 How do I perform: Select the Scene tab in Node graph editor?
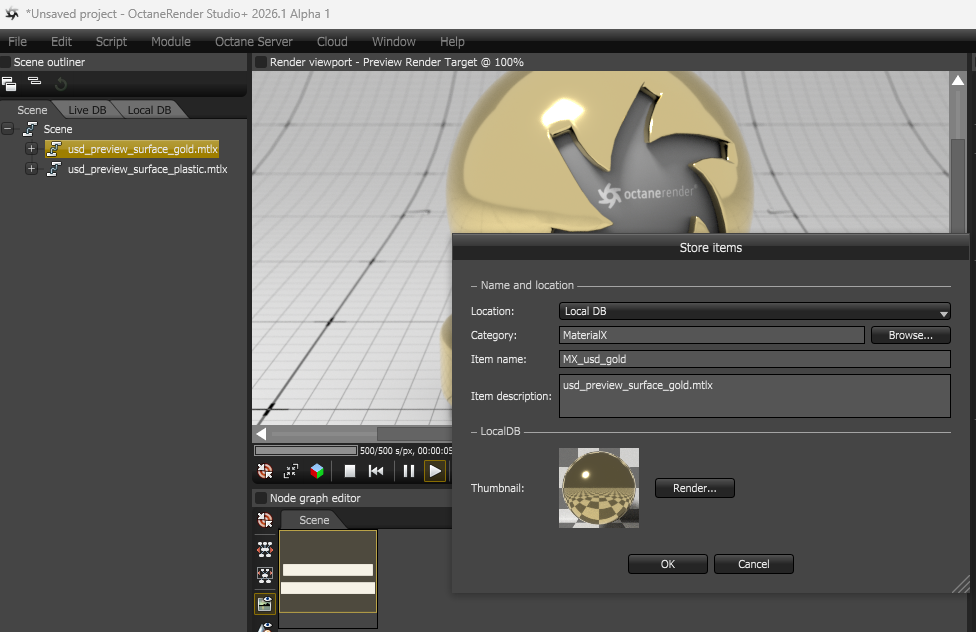[314, 520]
